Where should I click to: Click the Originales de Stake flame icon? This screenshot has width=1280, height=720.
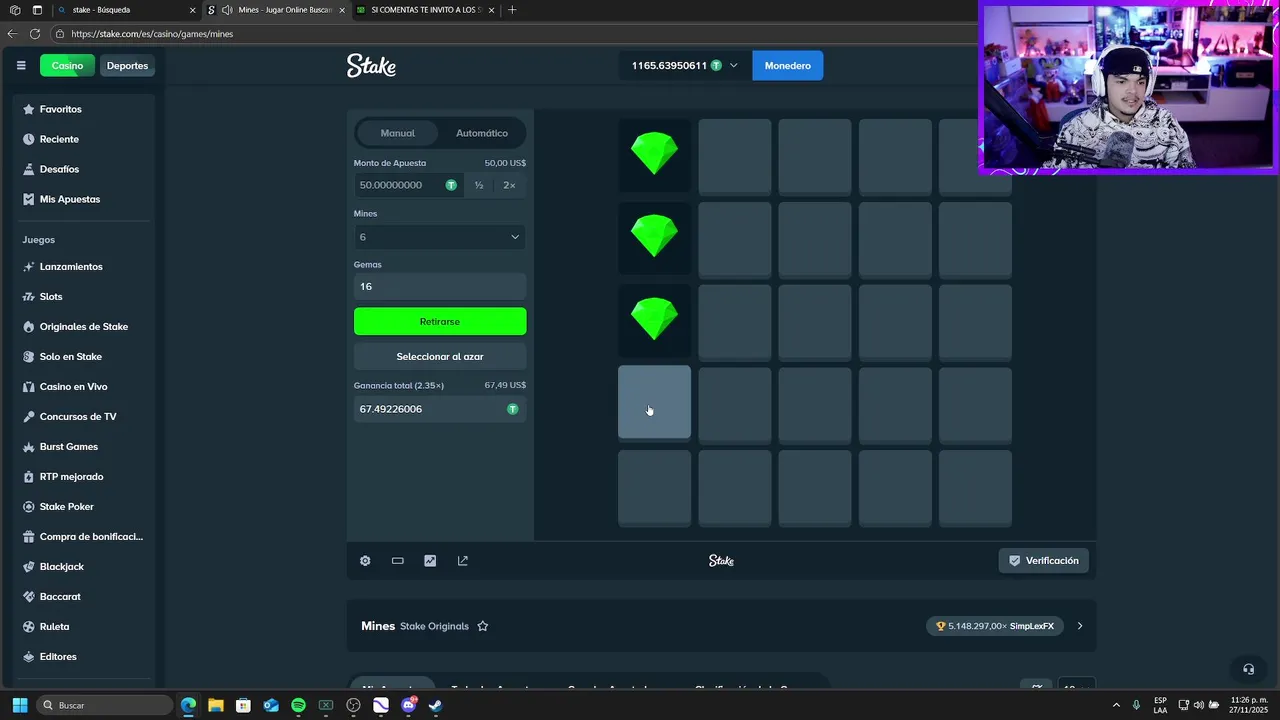point(29,327)
